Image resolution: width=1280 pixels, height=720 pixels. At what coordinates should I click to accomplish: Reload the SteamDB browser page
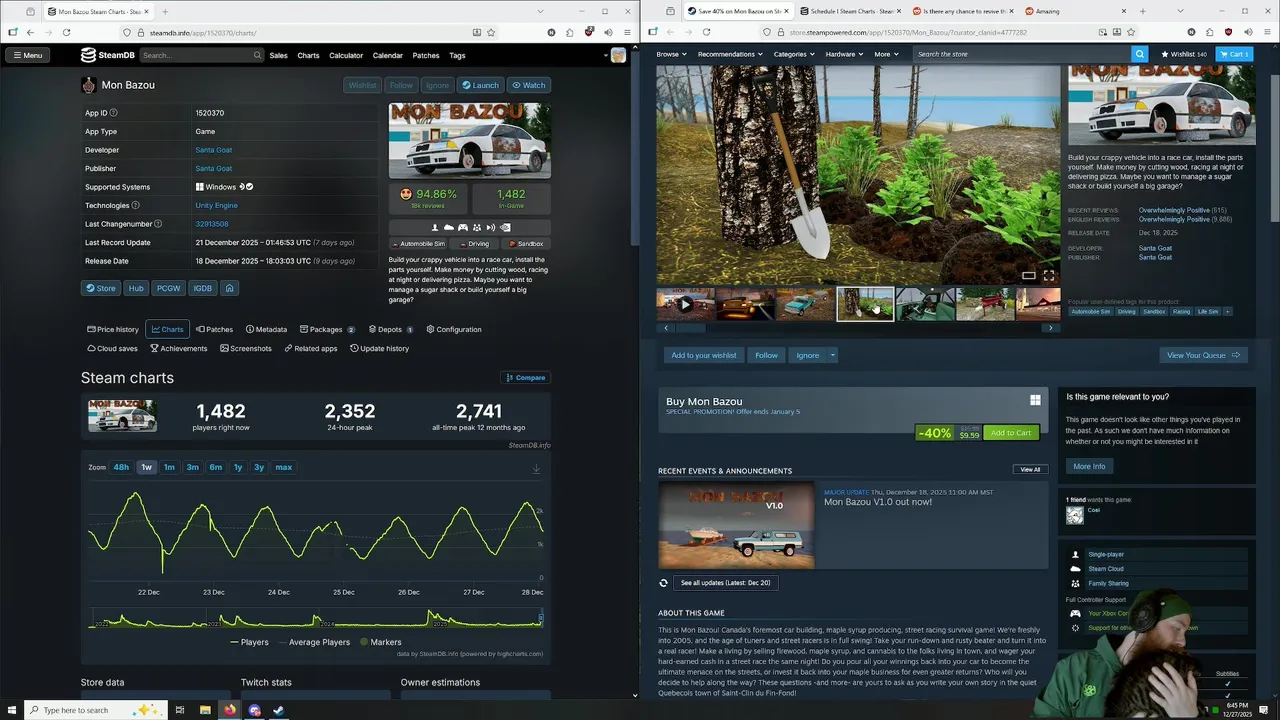(66, 32)
